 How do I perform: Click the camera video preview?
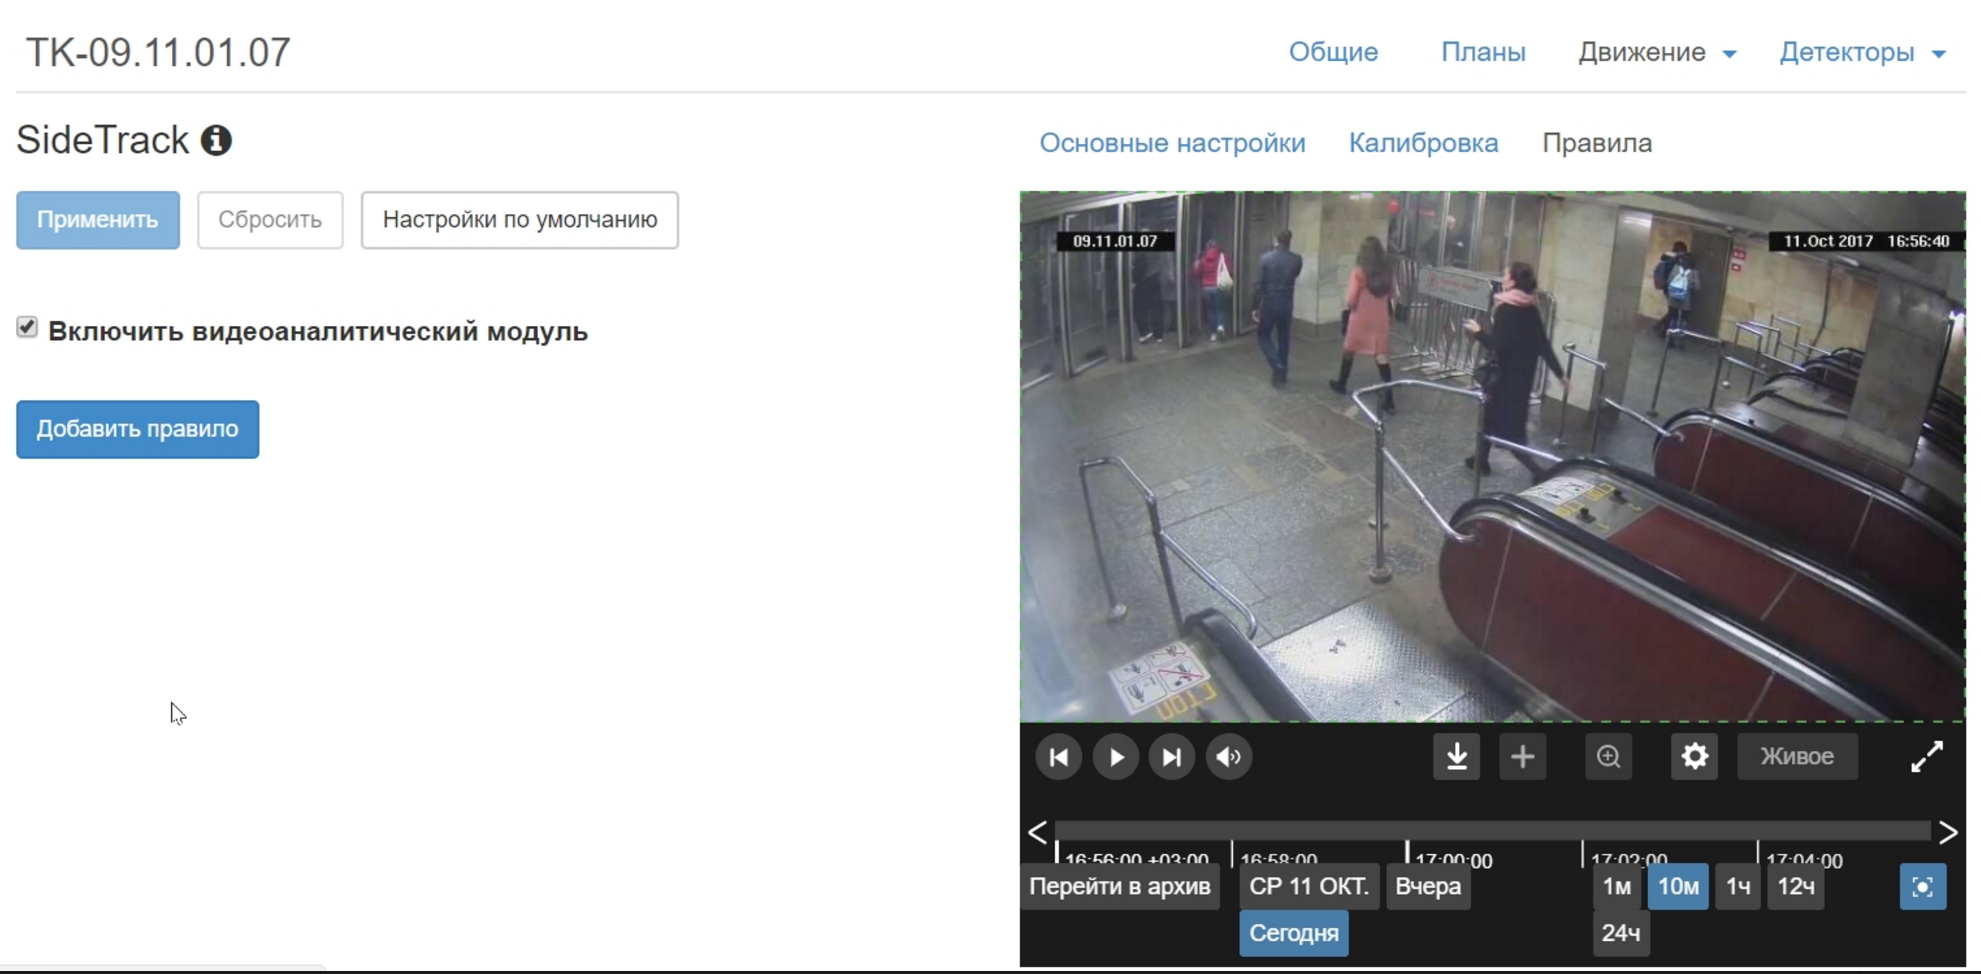pos(1492,456)
